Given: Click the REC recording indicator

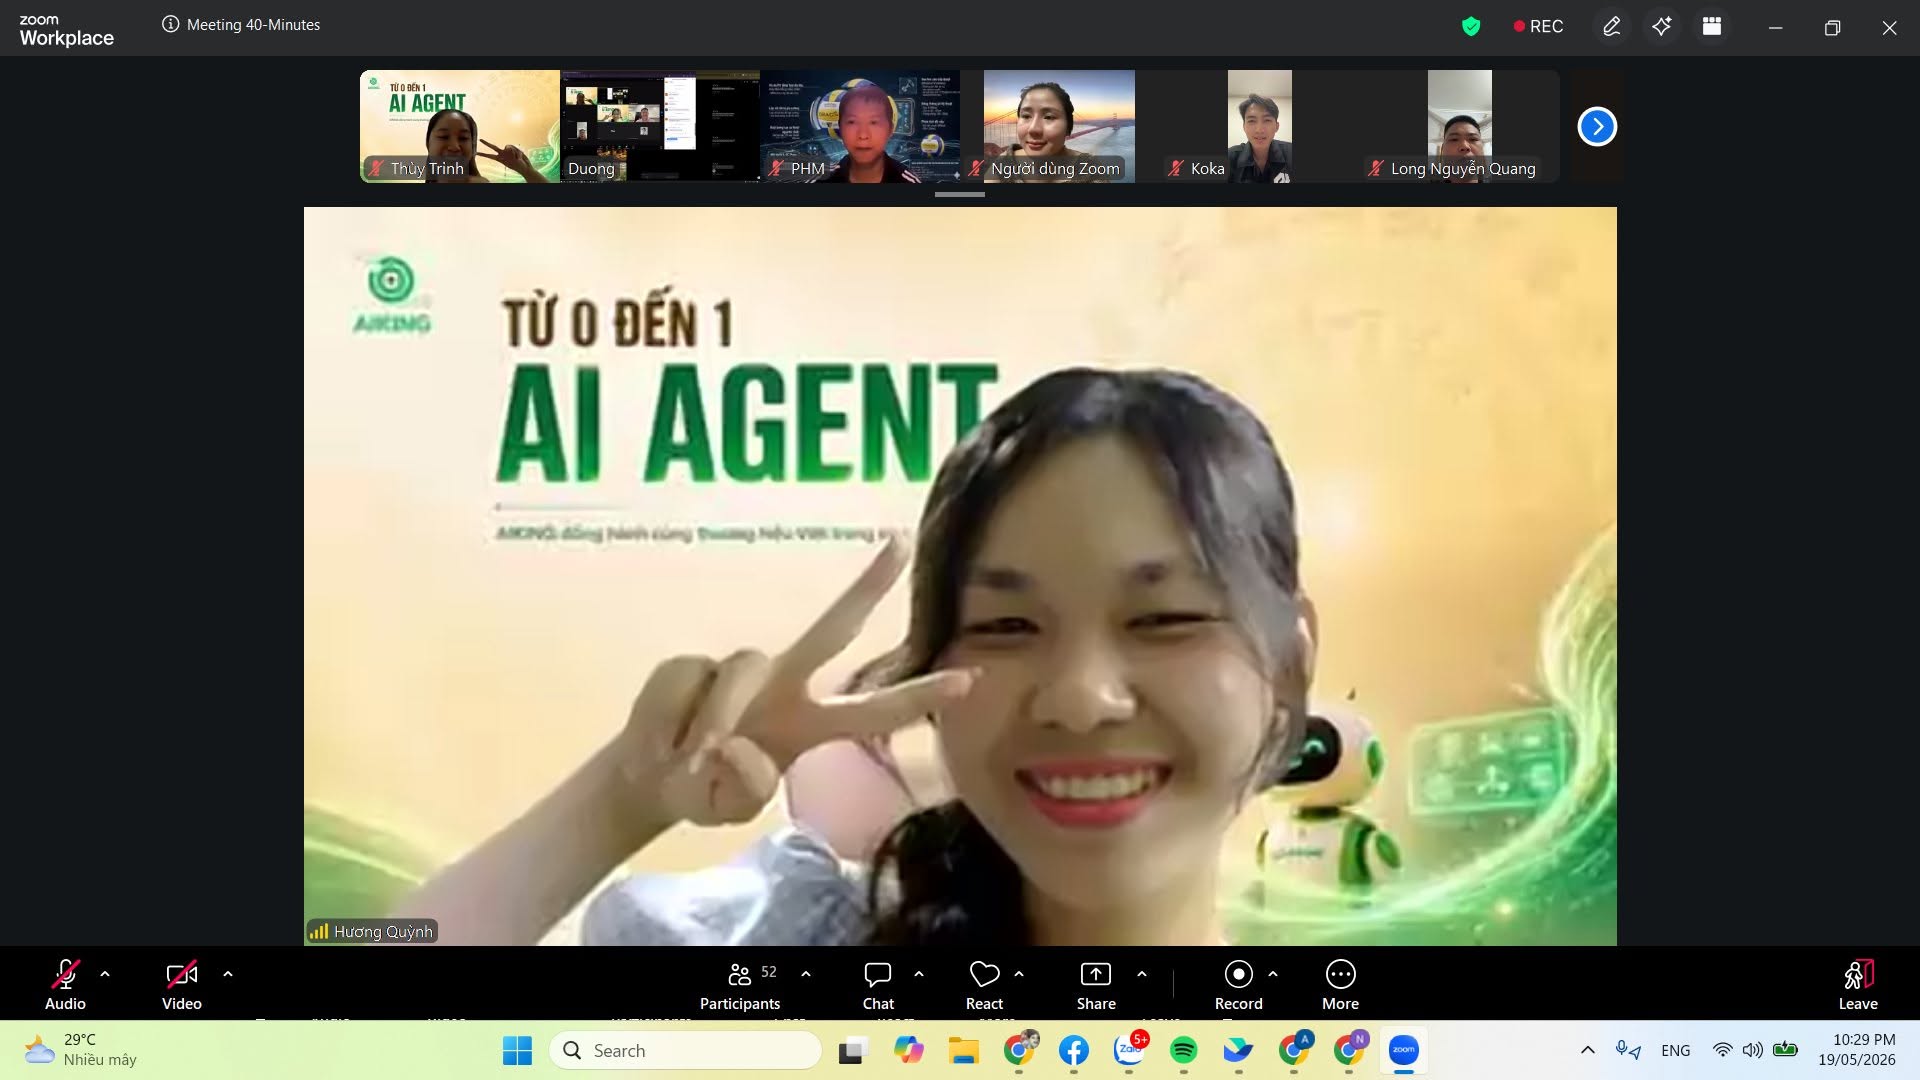Looking at the screenshot, I should tap(1538, 27).
